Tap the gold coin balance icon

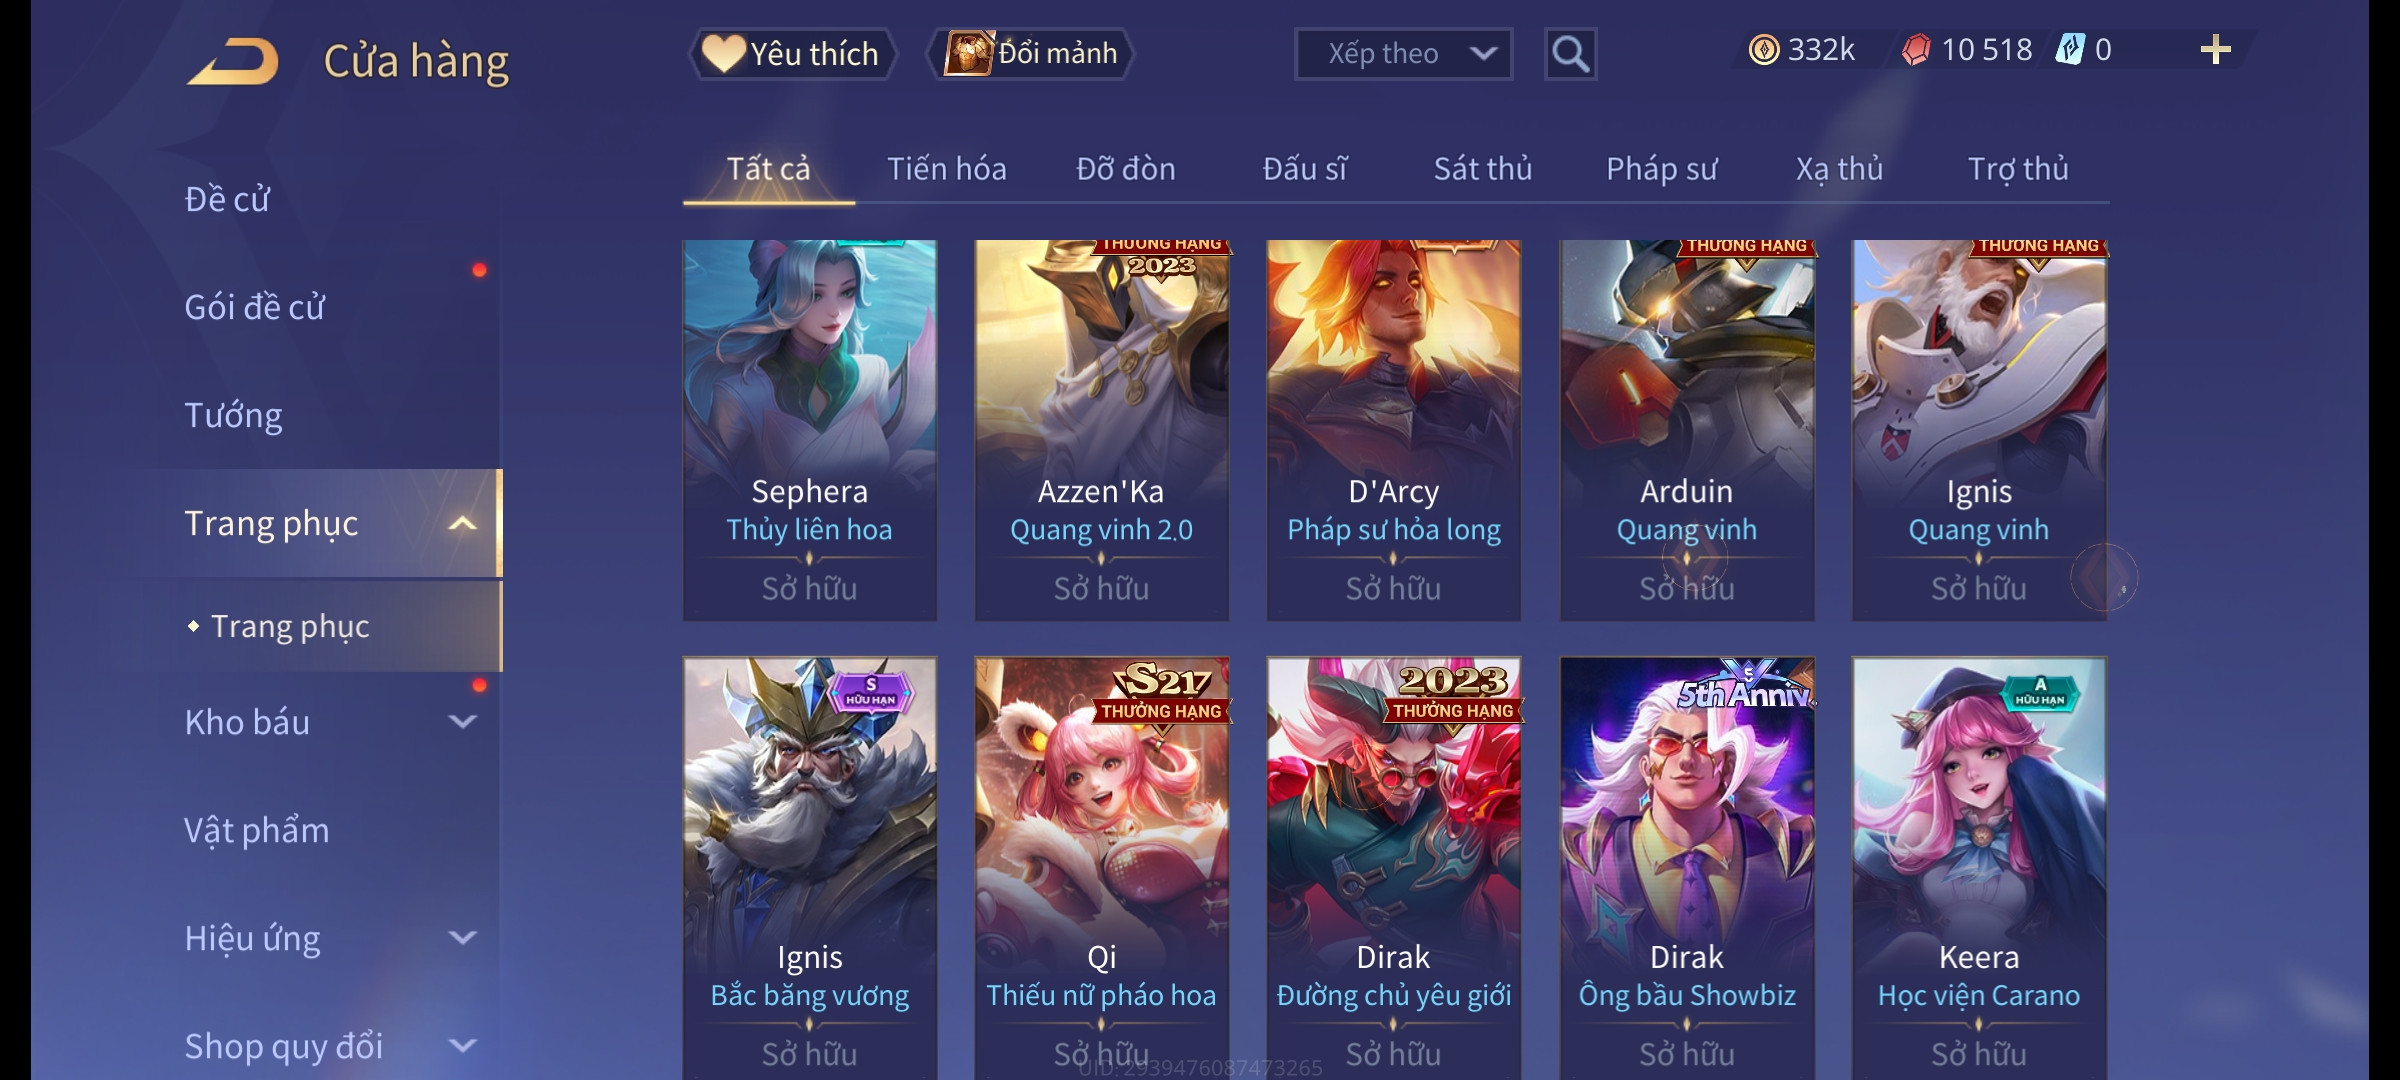pyautogui.click(x=1764, y=50)
